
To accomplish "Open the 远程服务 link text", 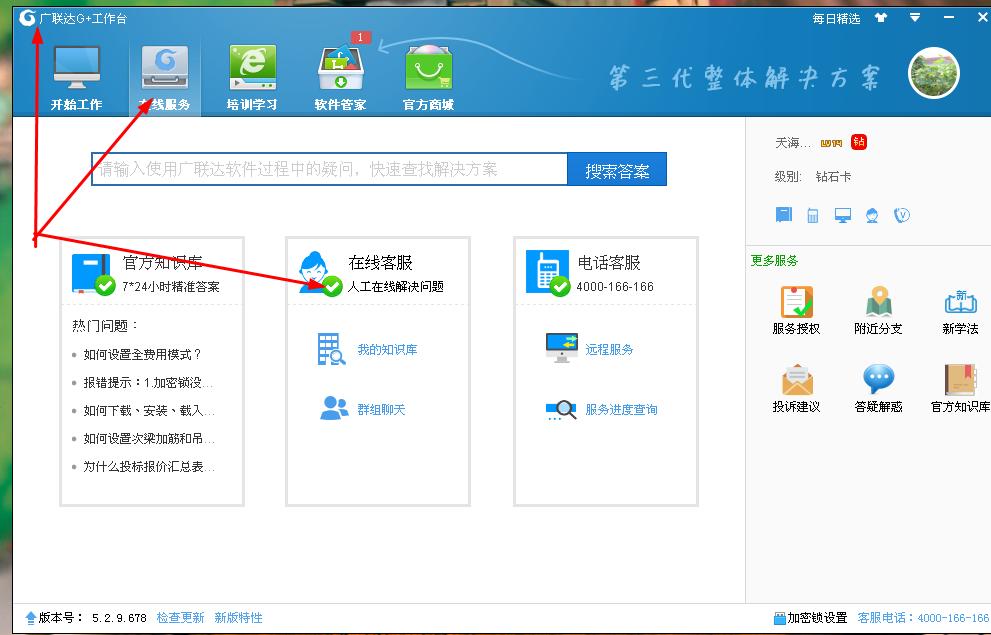I will [x=609, y=349].
